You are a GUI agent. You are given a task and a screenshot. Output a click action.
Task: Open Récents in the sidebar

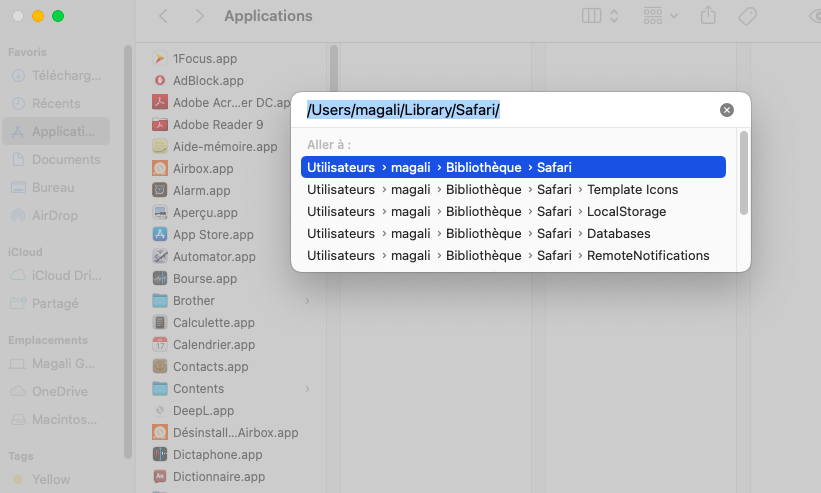[x=57, y=103]
